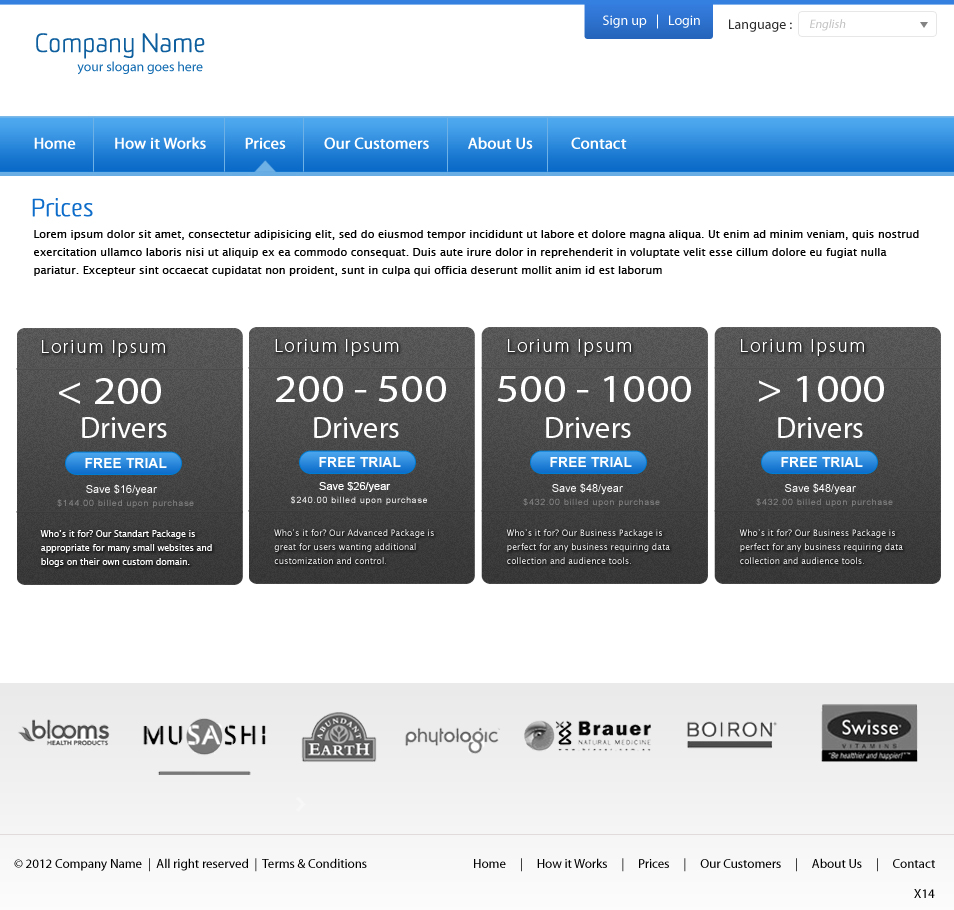Click the blooms health products logo
Image resolution: width=954 pixels, height=910 pixels.
coord(64,732)
